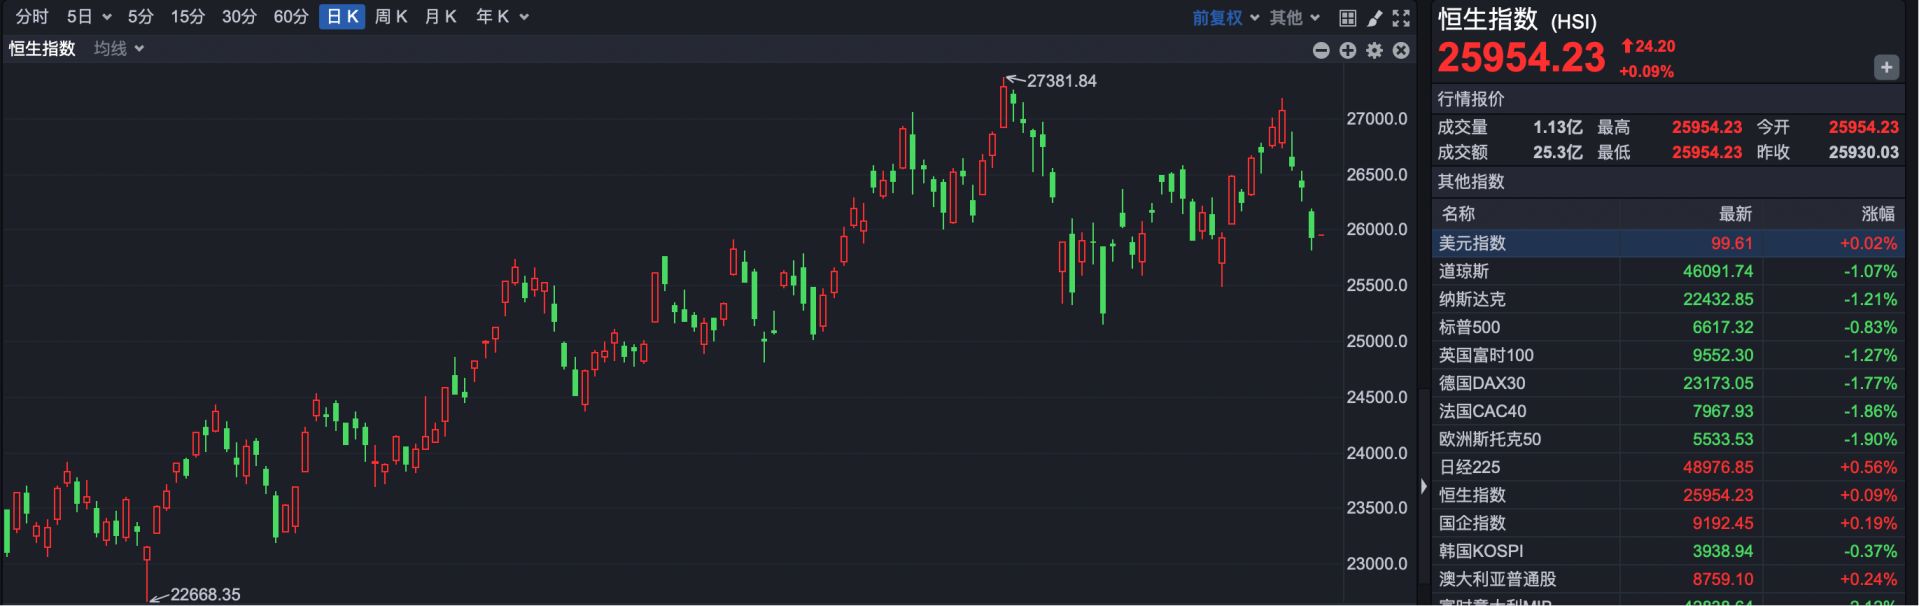Image resolution: width=1919 pixels, height=606 pixels.
Task: Zoom out chart with minus icon
Action: pyautogui.click(x=1321, y=50)
